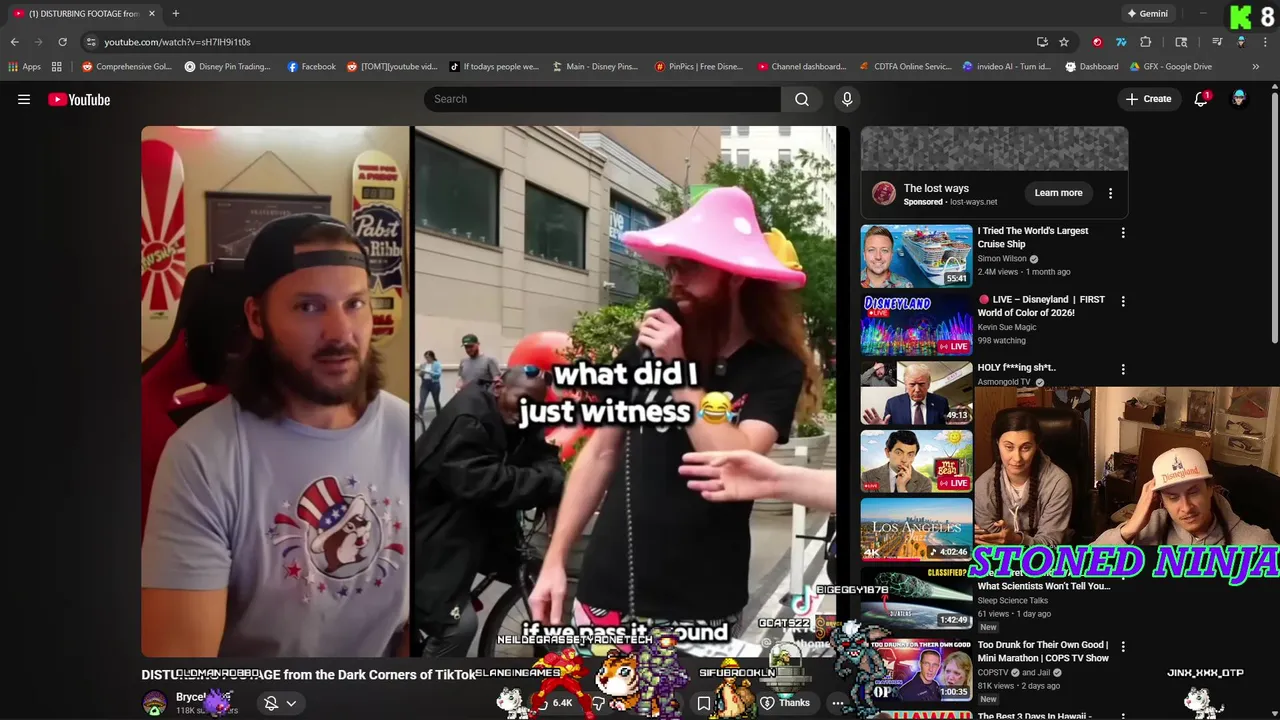Open the Gemini button in title bar
Viewport: 1280px width, 720px height.
1147,13
